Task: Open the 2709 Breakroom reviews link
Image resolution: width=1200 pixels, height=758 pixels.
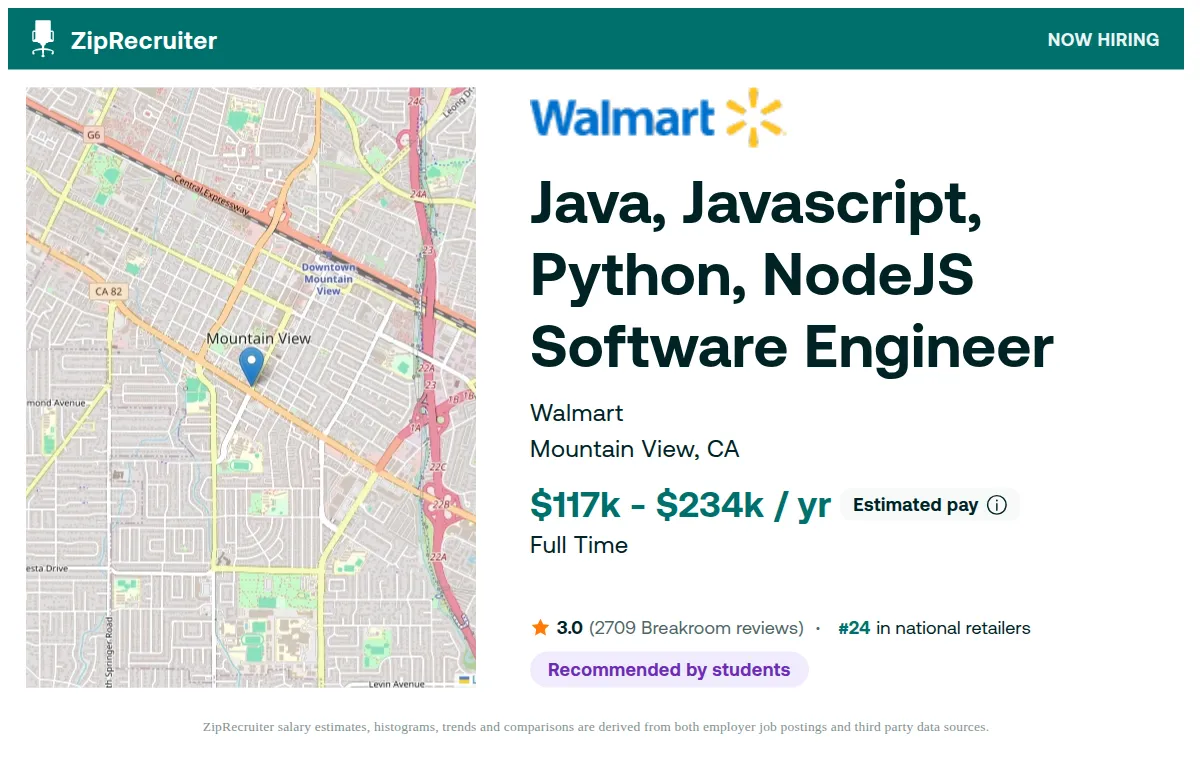Action: [x=696, y=628]
